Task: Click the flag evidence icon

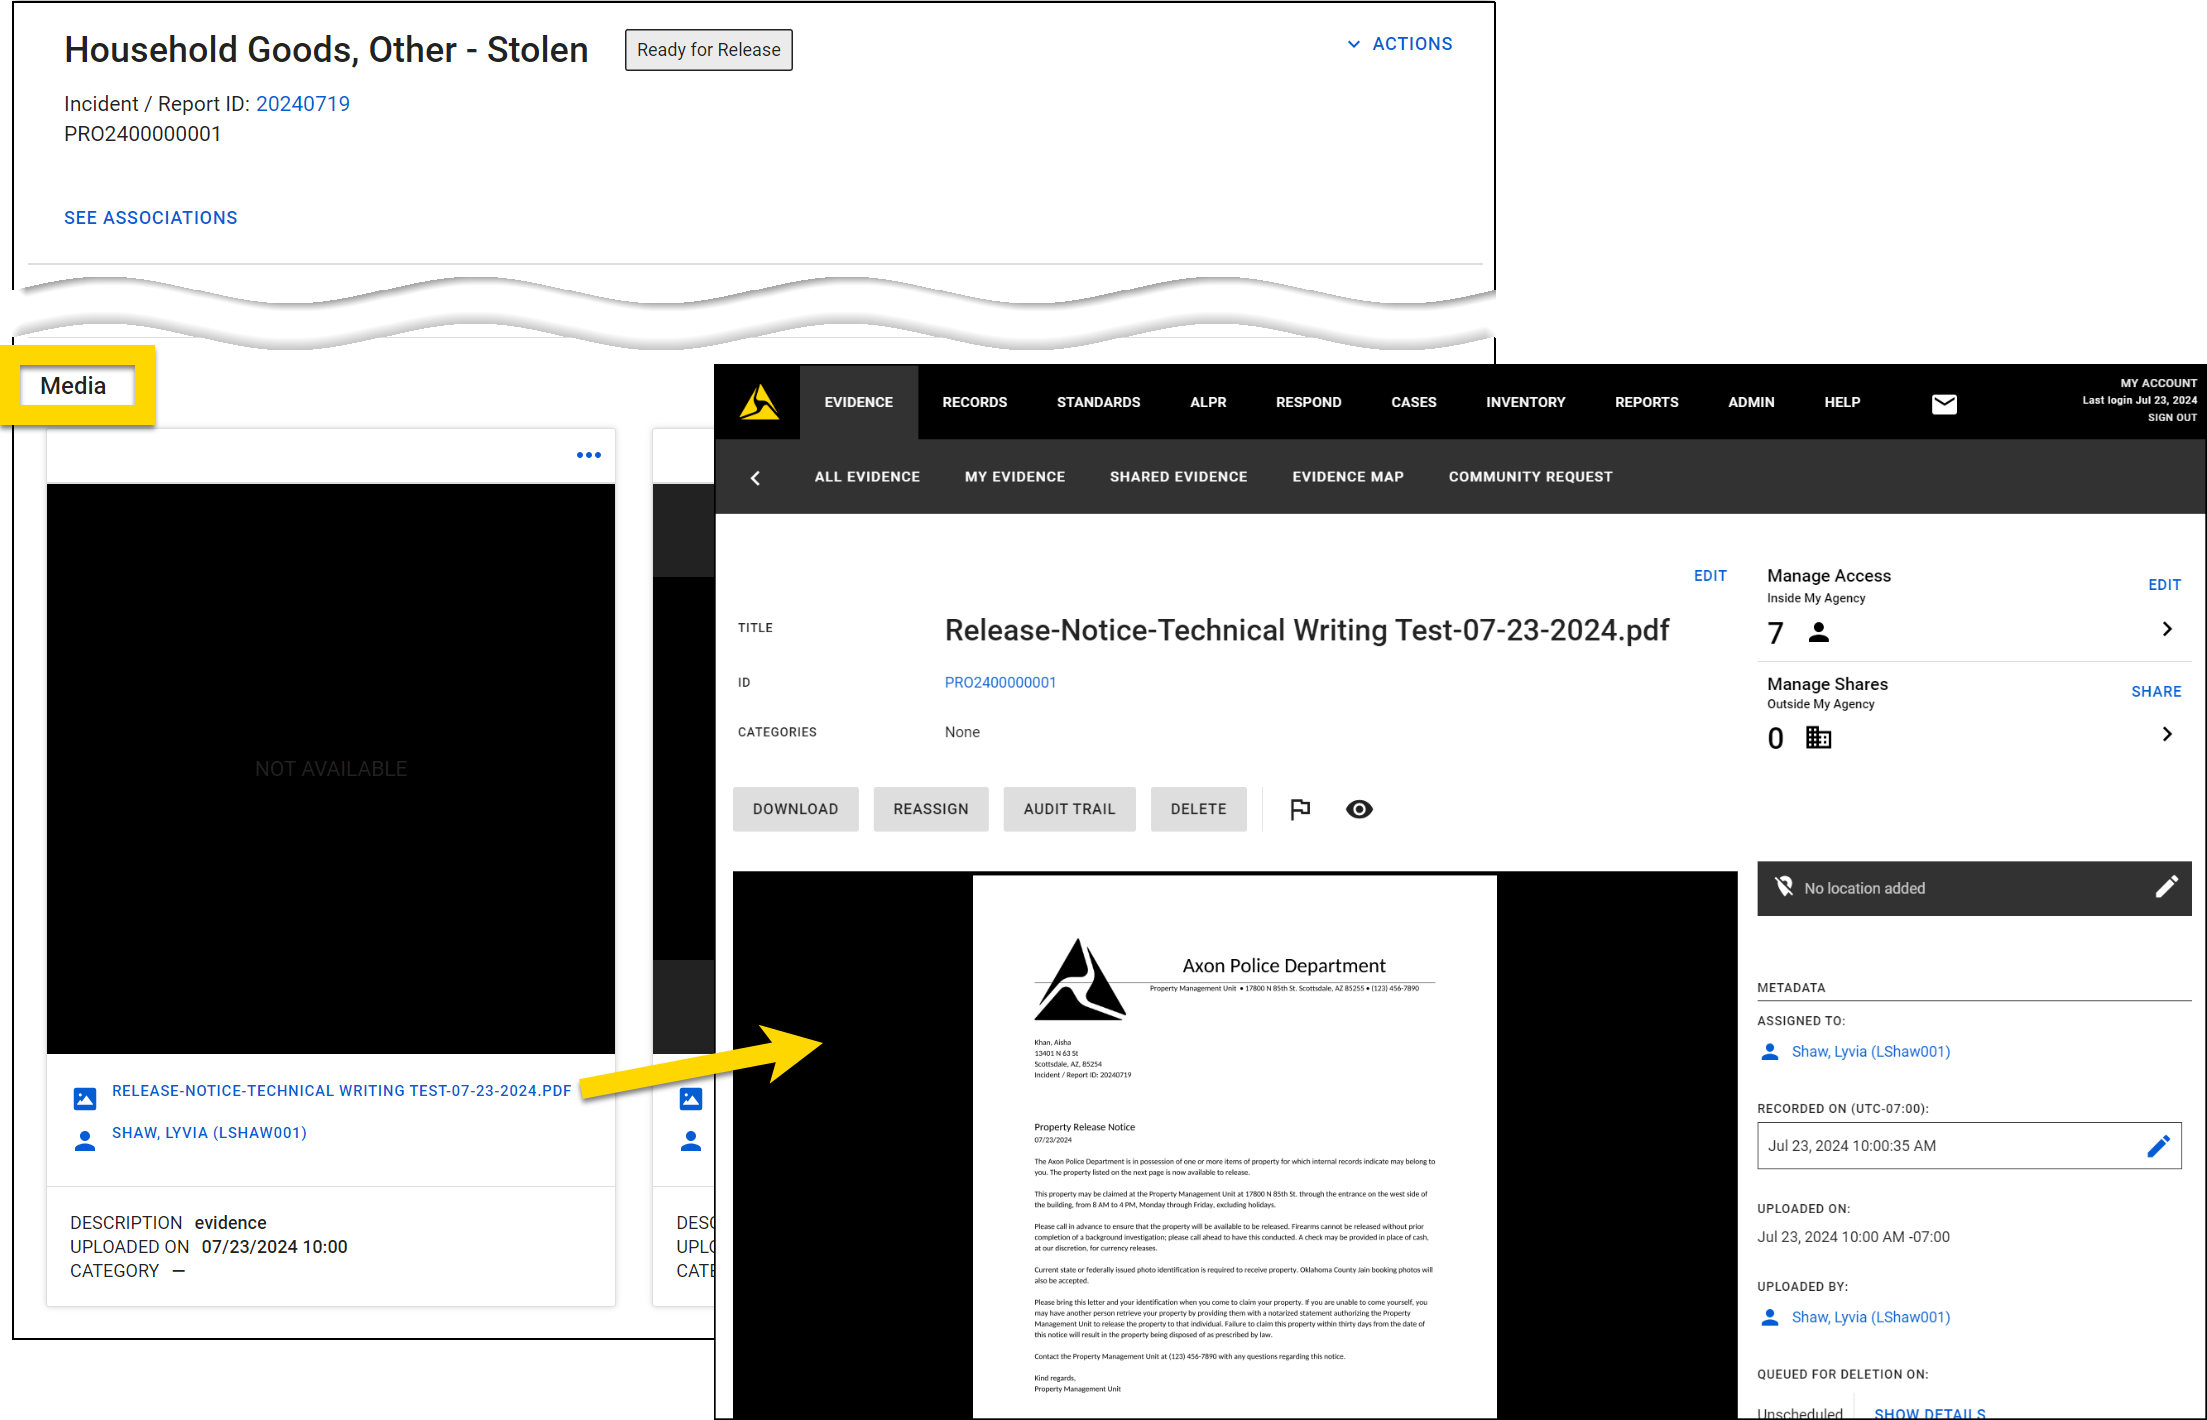Action: coord(1300,809)
